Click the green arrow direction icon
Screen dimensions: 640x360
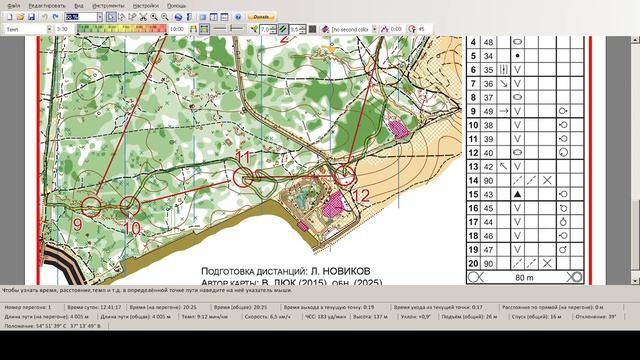254,29
